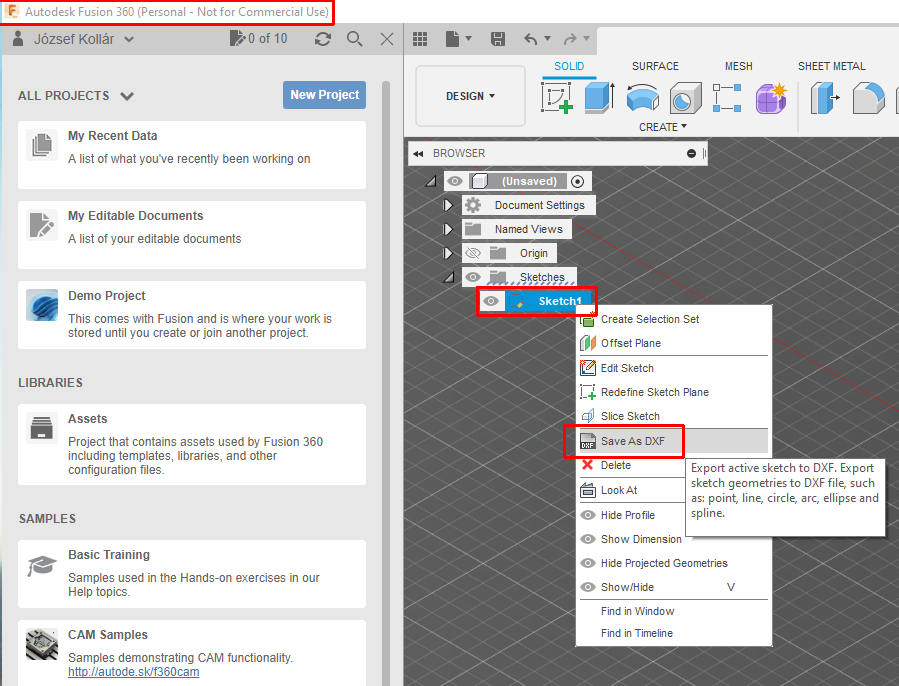
Task: Click the Create Form tool icon
Action: pyautogui.click(x=771, y=97)
